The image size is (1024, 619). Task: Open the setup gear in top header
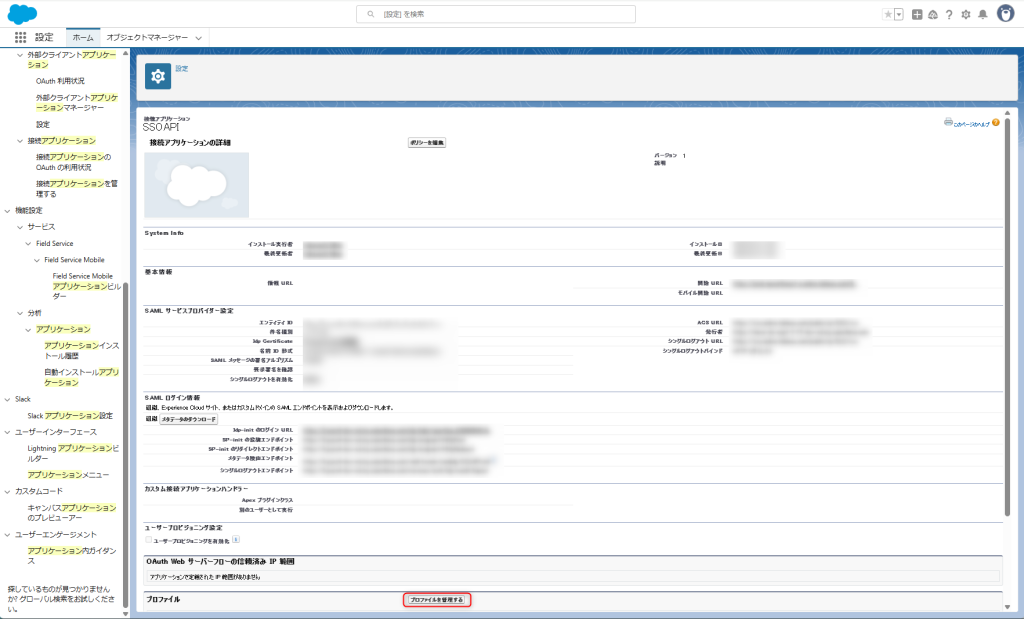pos(966,14)
